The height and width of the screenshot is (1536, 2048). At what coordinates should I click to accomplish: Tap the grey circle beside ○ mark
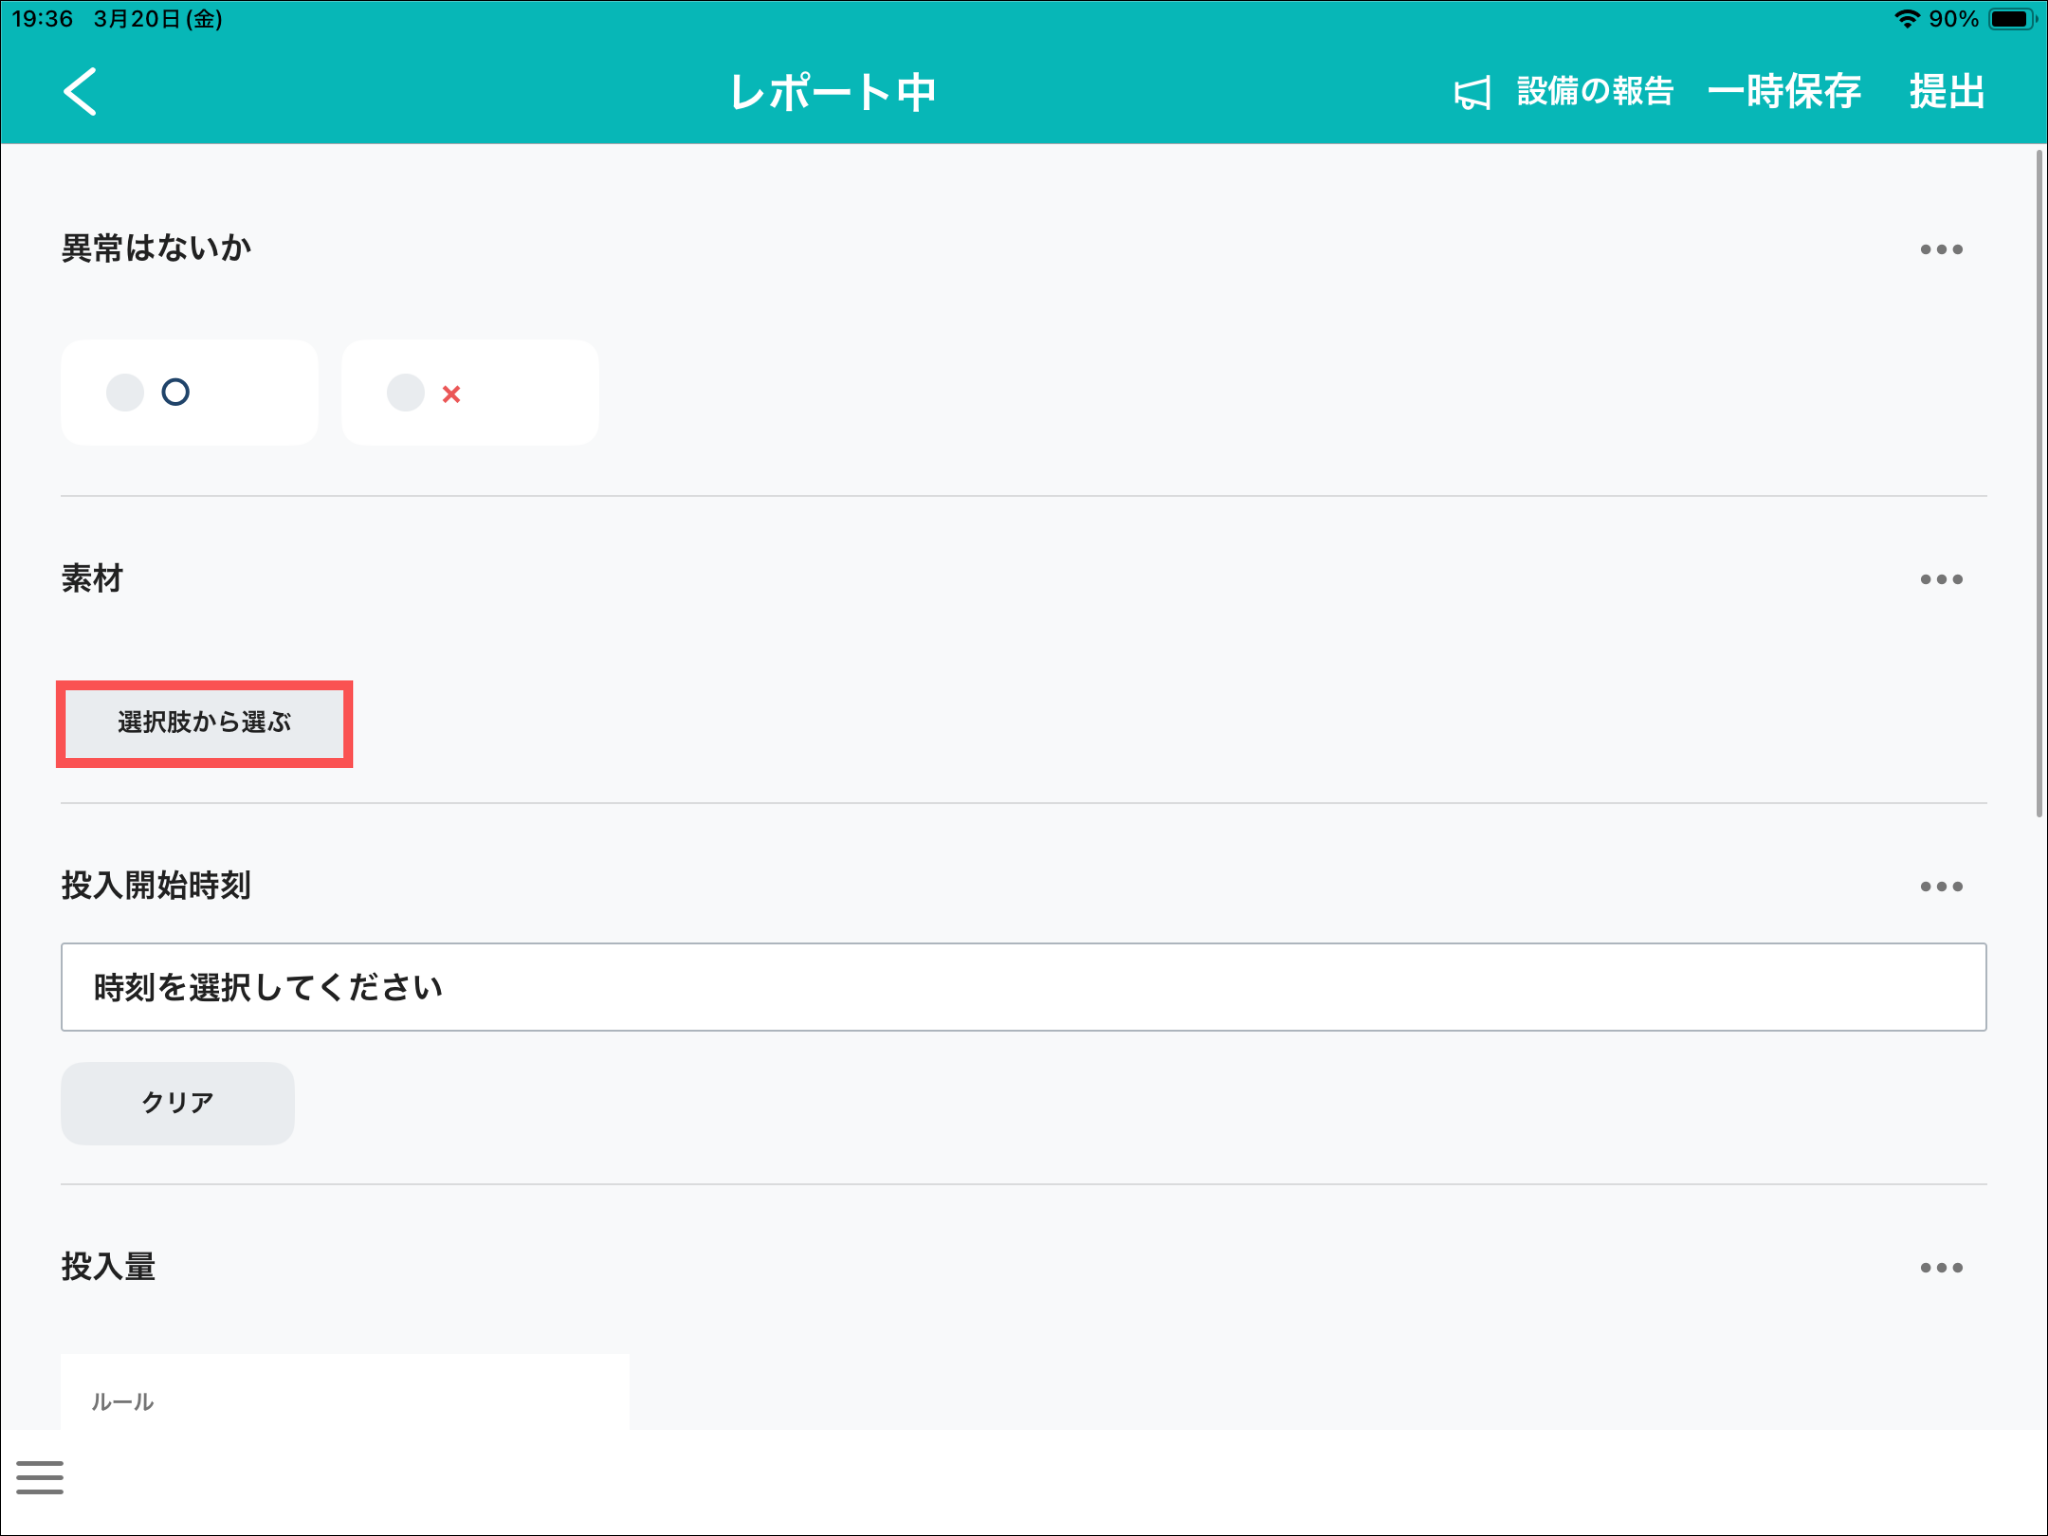(x=125, y=392)
